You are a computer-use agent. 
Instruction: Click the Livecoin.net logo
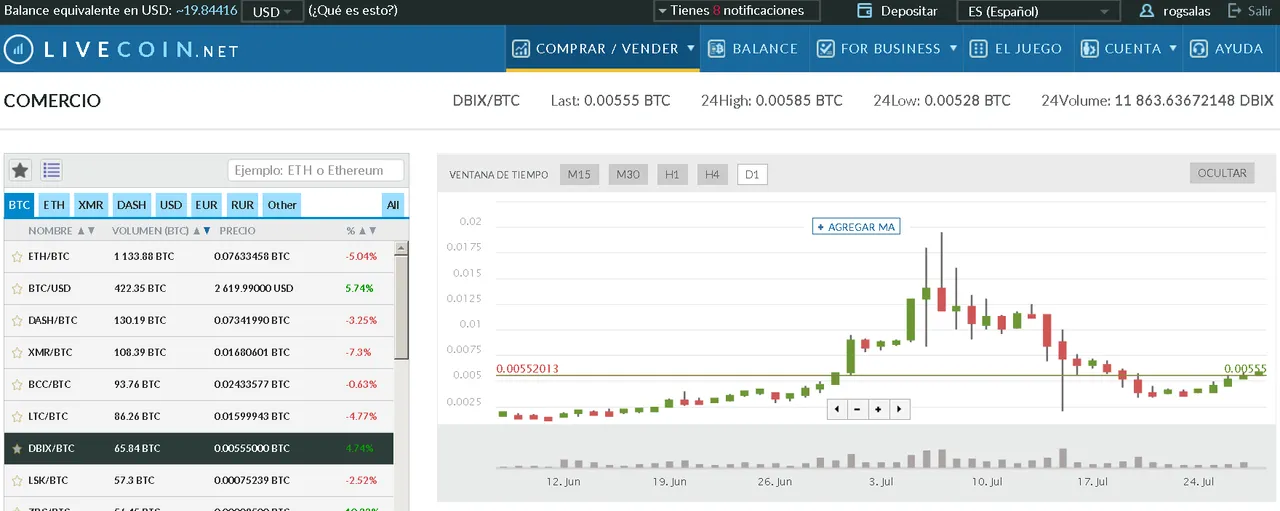click(x=121, y=49)
